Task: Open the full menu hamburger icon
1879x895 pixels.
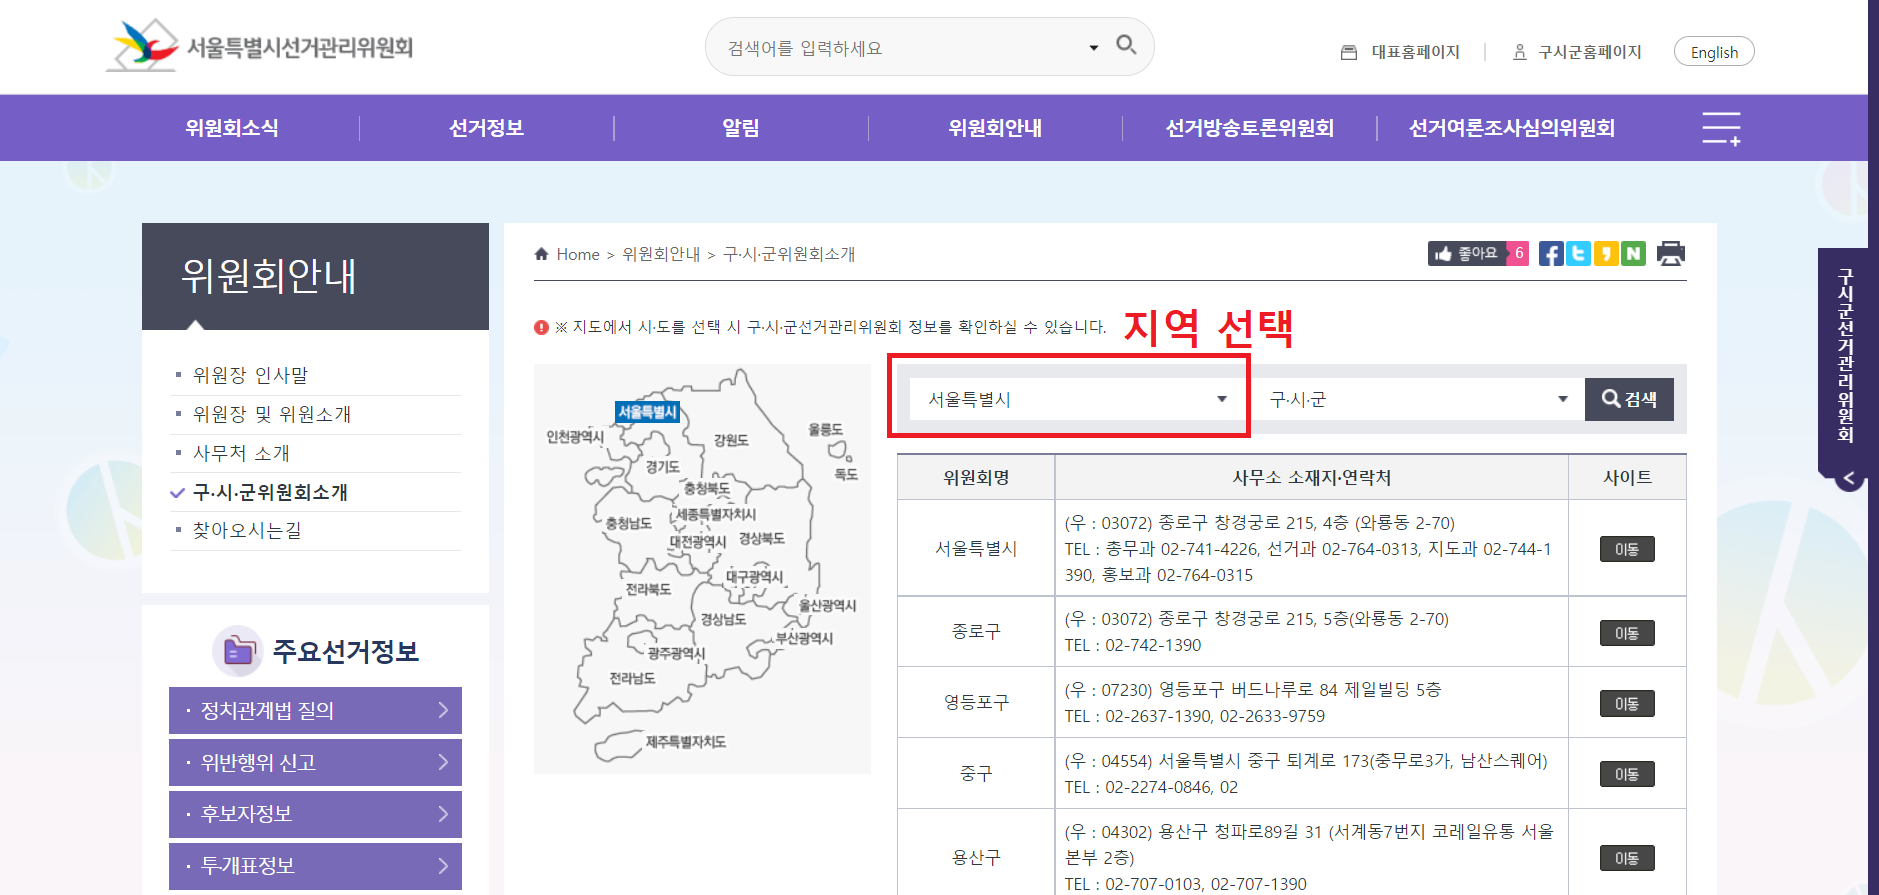Action: 1721,128
